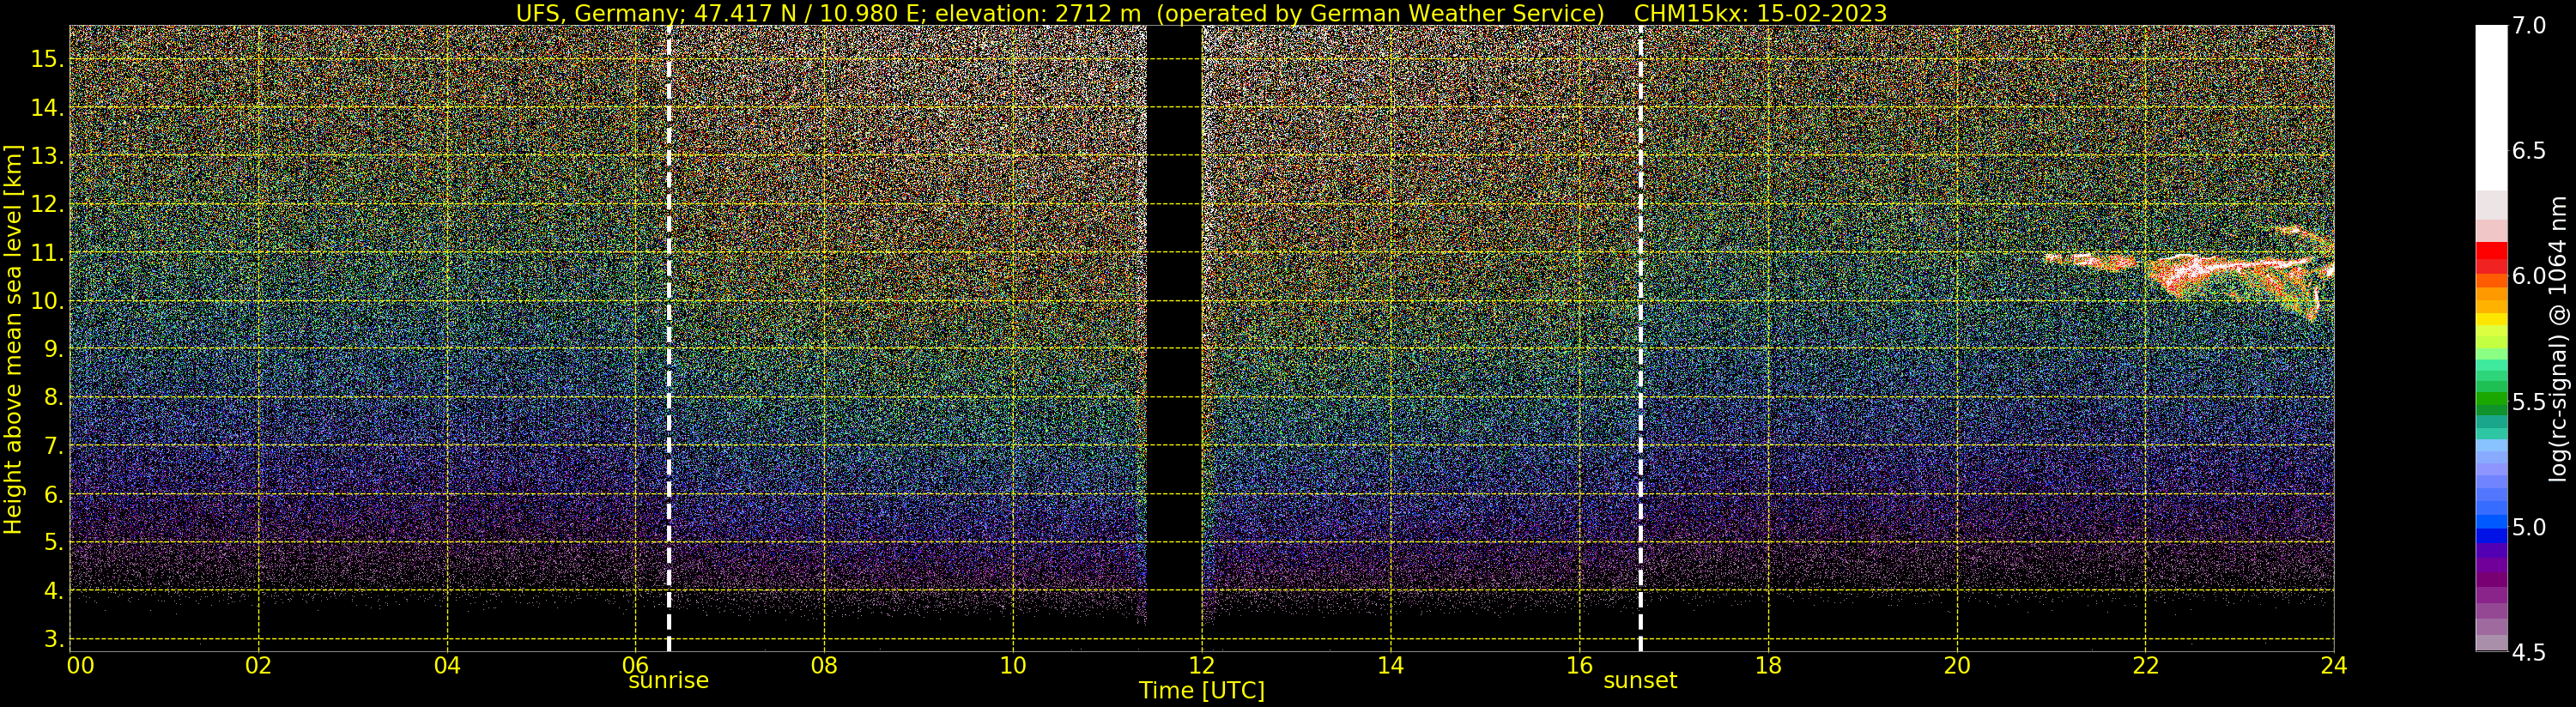Click the time axis tick label '02'
2576x707 pixels.
(x=258, y=666)
